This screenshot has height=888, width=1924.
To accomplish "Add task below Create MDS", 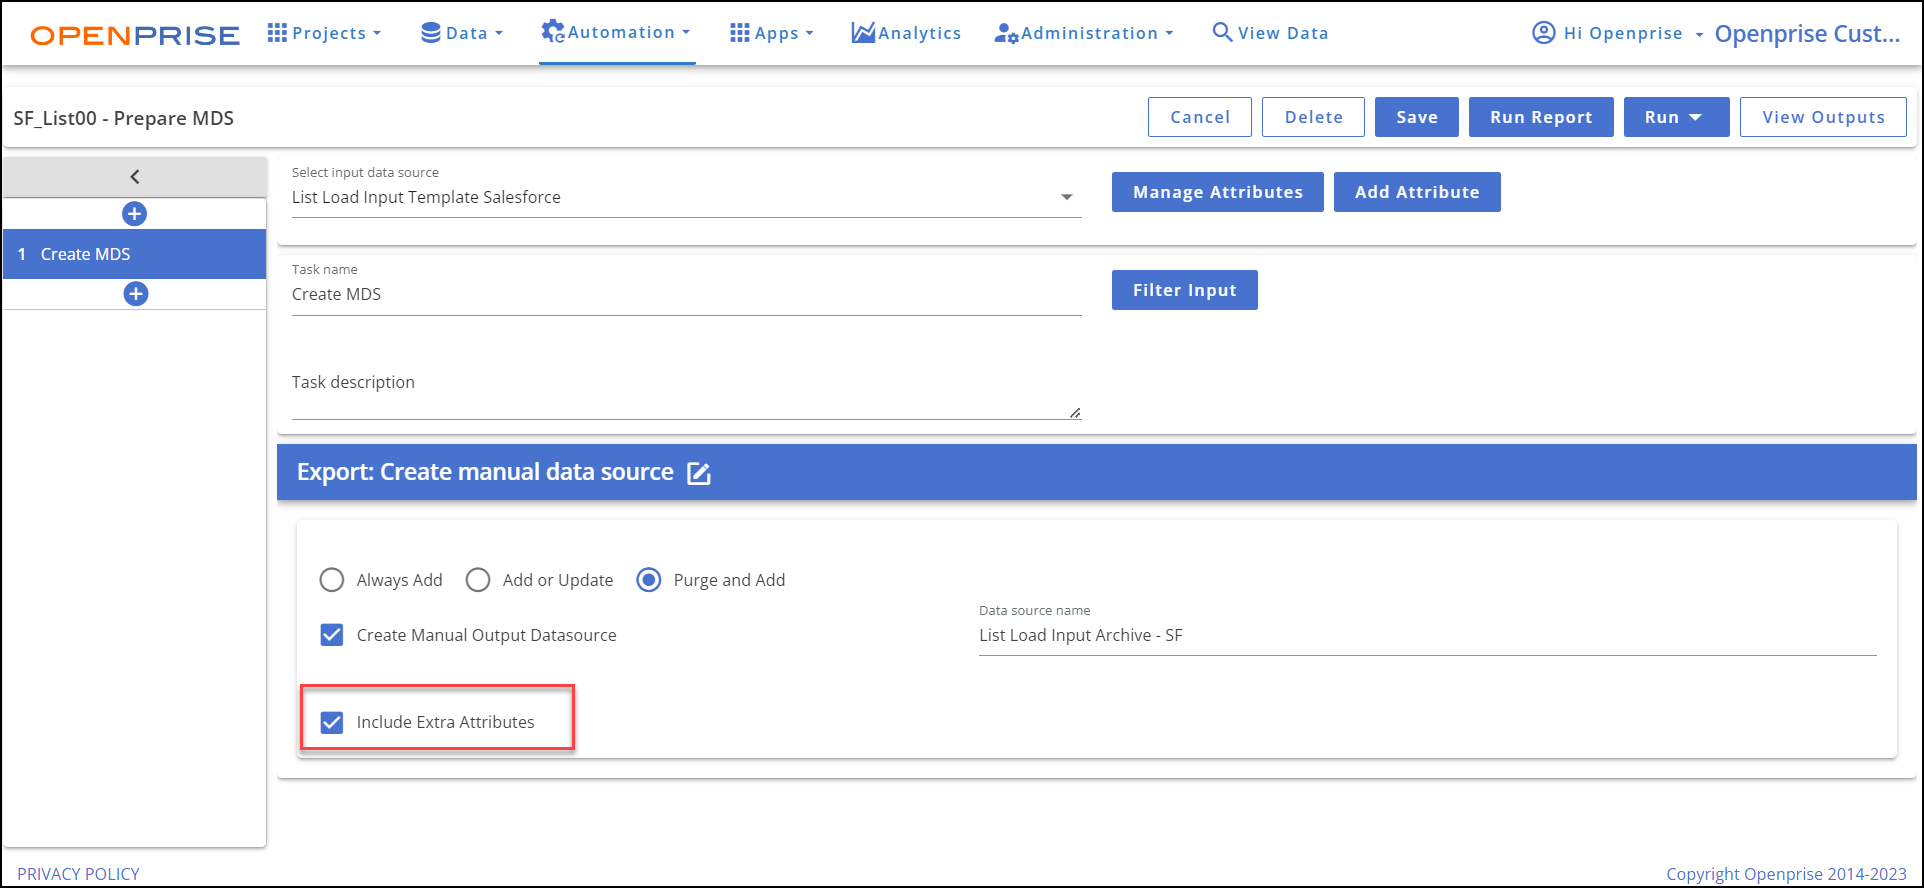I will [135, 294].
